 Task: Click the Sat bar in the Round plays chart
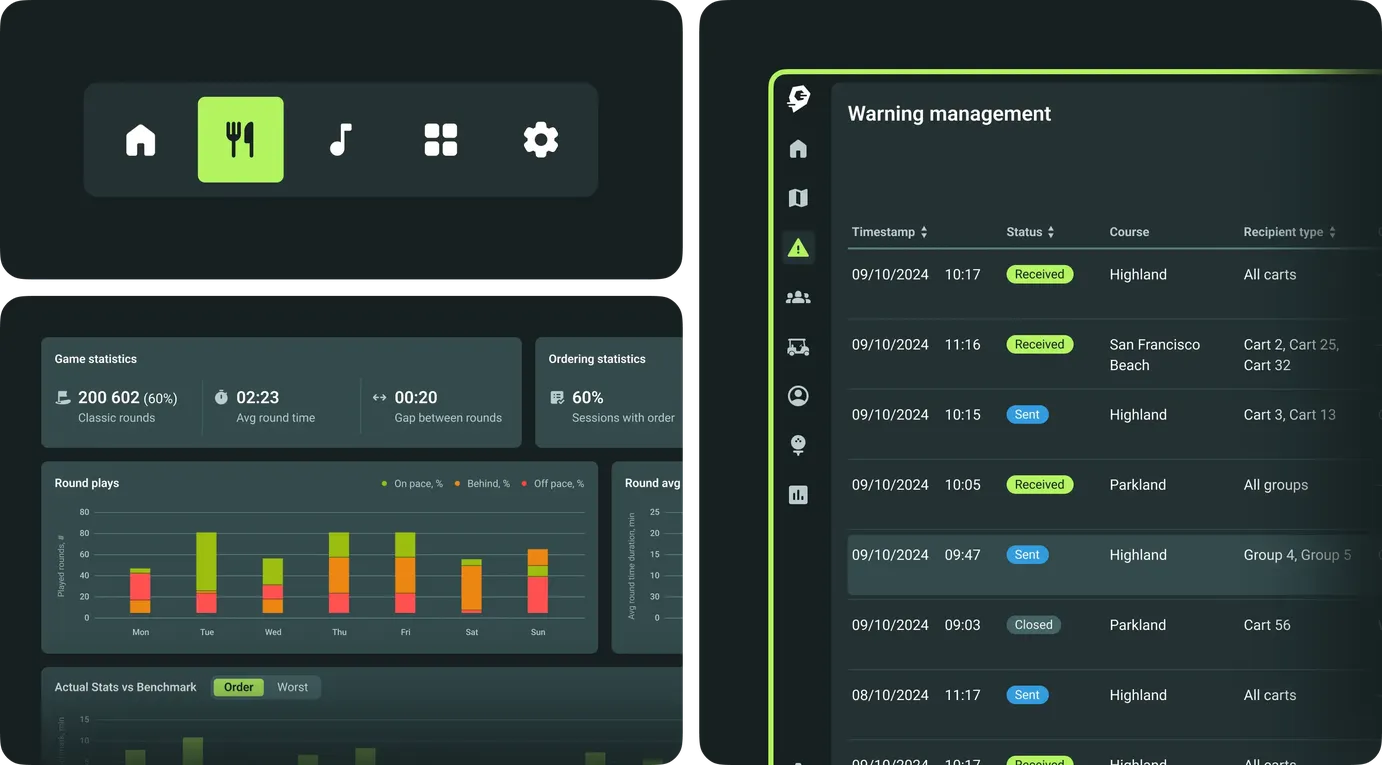(x=471, y=586)
